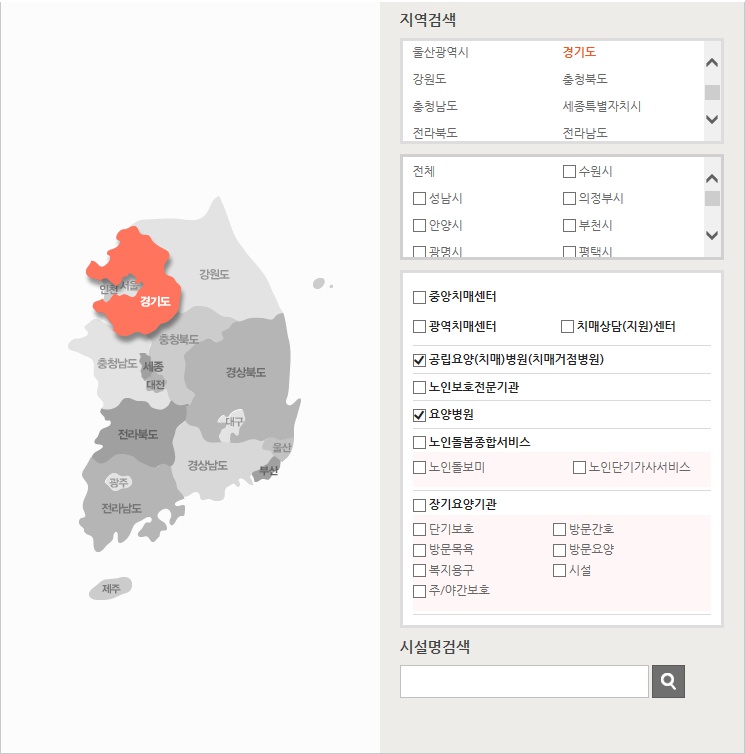The image size is (745, 754).
Task: Check the 의정부시 checkbox
Action: click(569, 198)
